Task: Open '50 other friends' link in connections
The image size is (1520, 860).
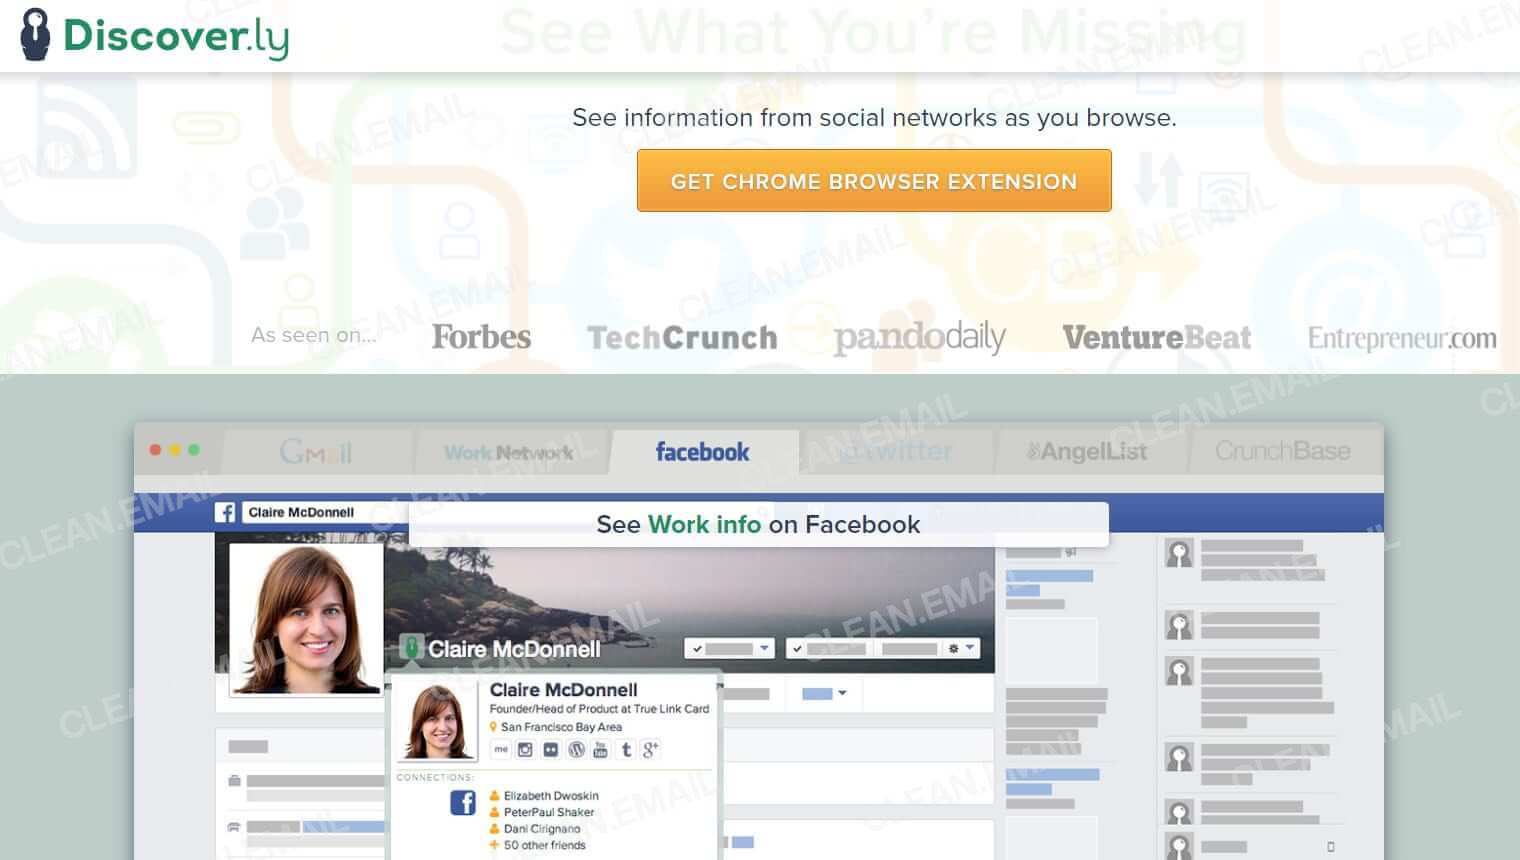Action: 544,845
